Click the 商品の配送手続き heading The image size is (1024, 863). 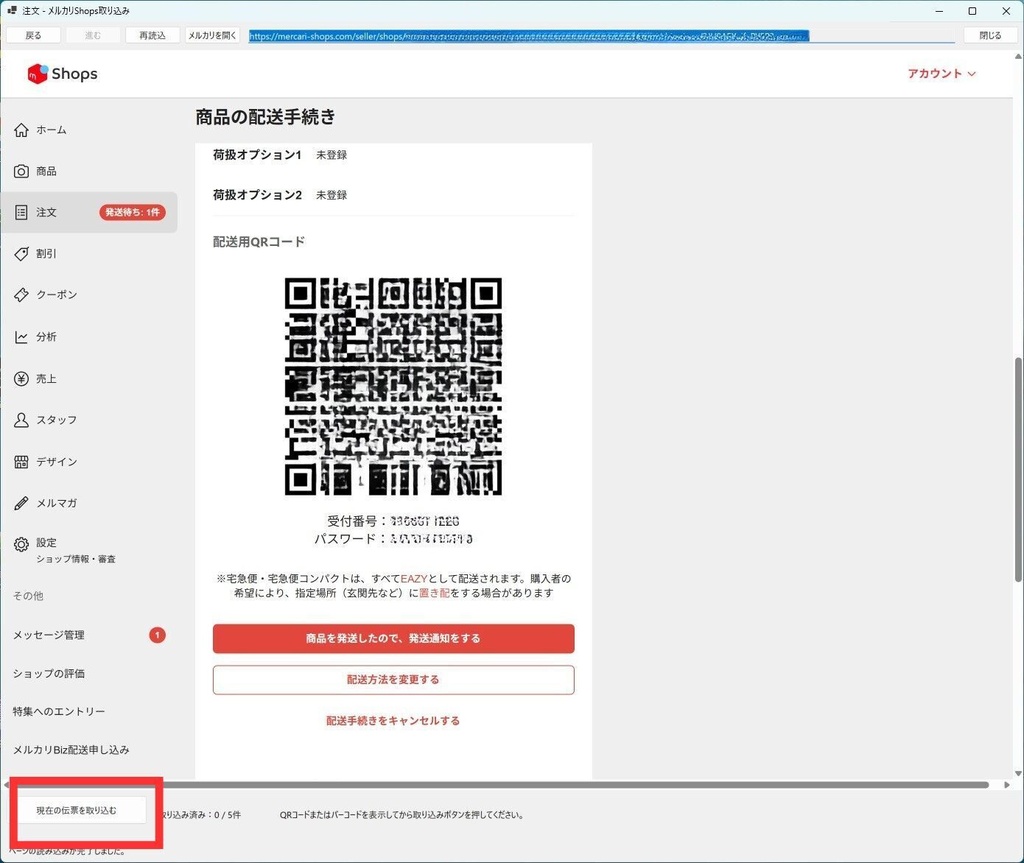pos(265,117)
